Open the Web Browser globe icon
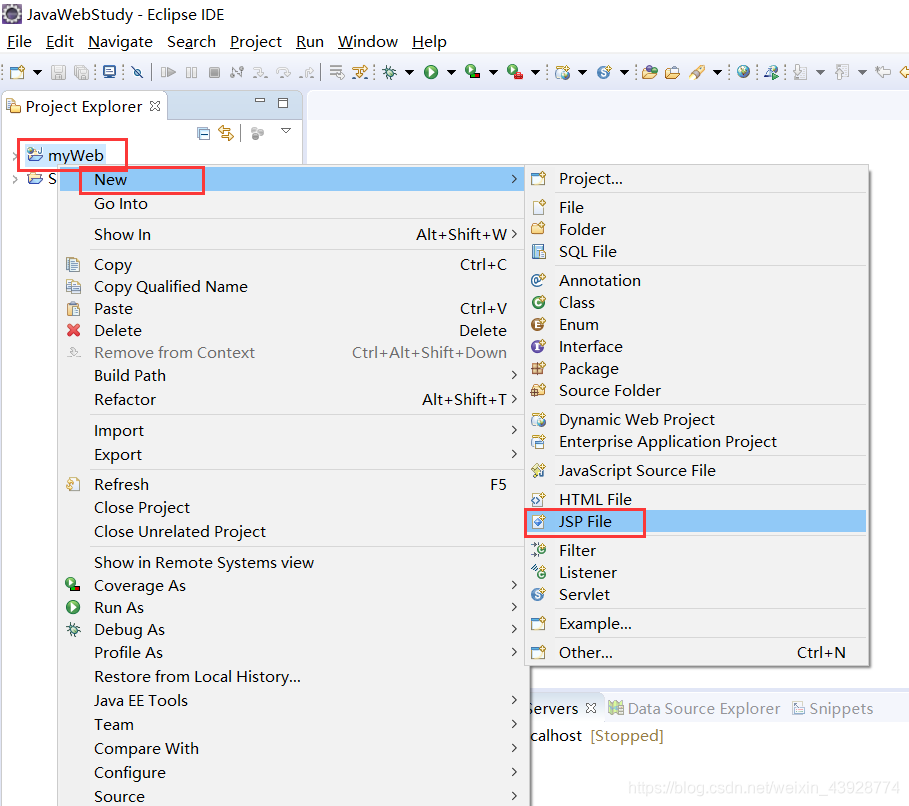 [x=743, y=72]
